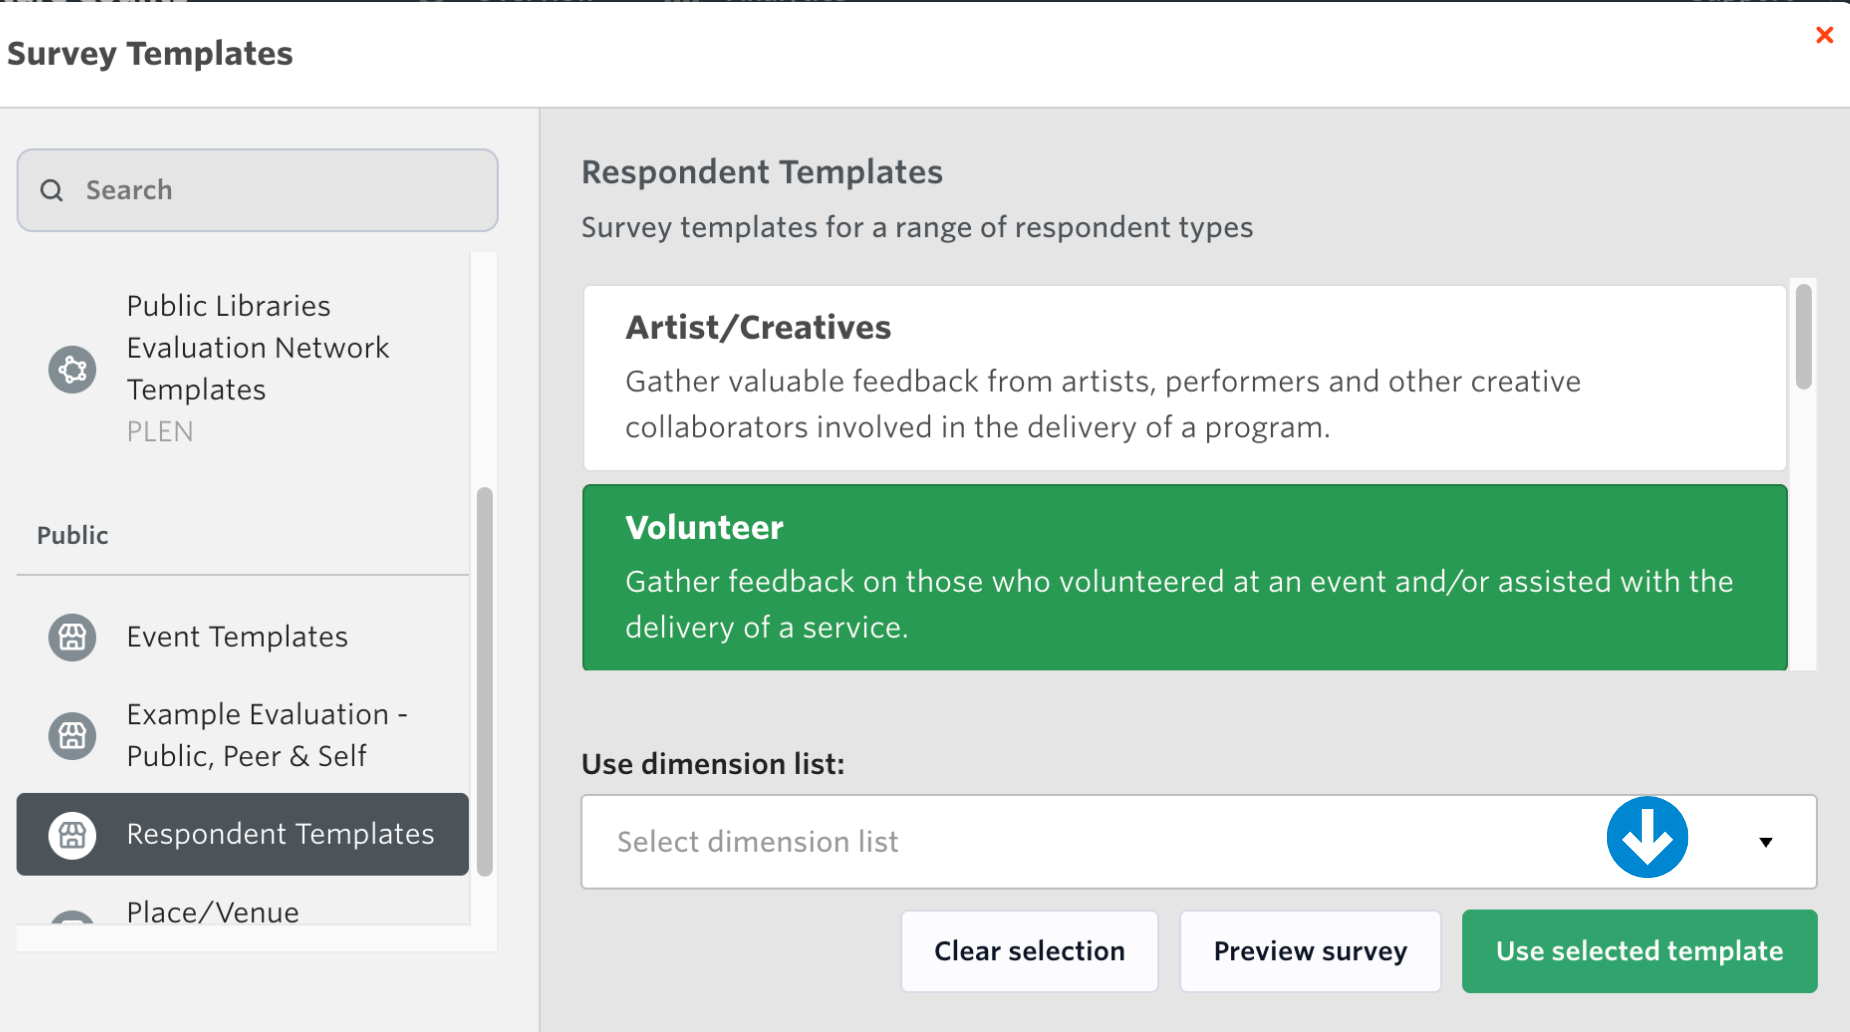Open Public Libraries Evaluation Network Templates
Viewport: 1850px width, 1032px height.
257,348
